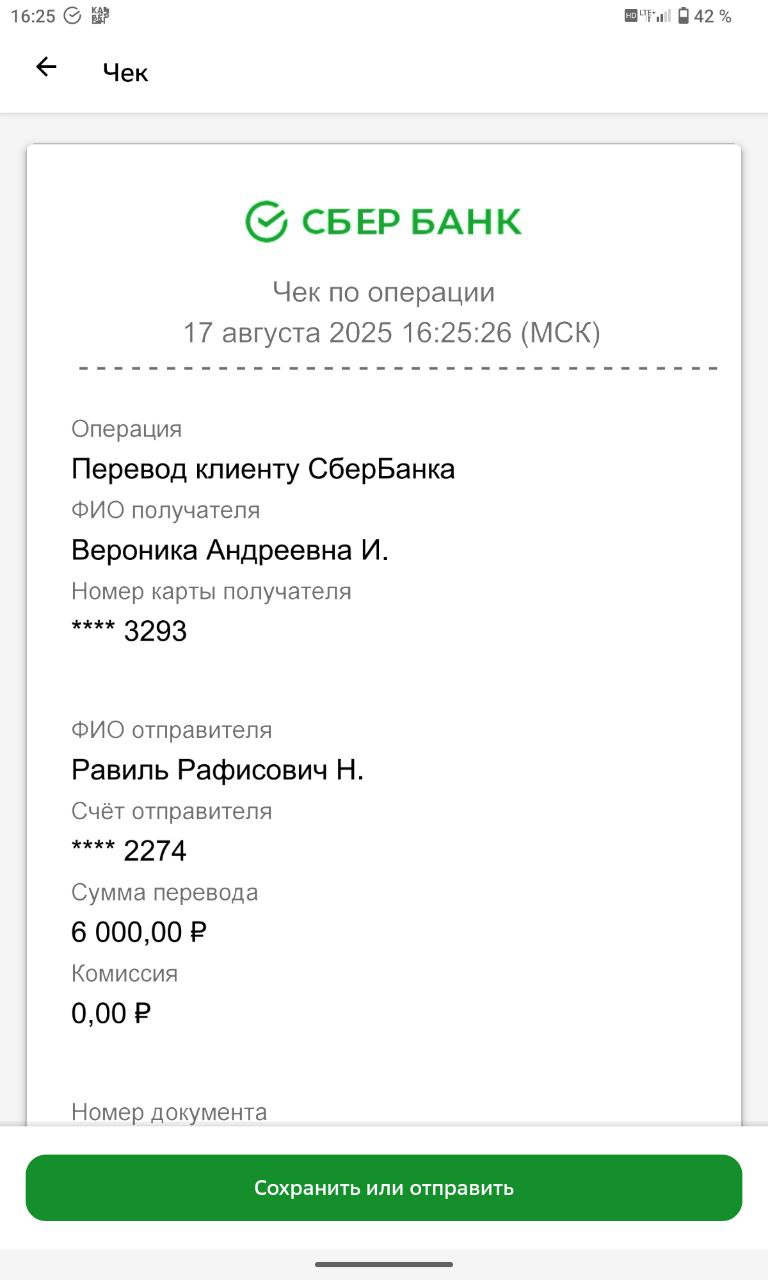Image resolution: width=768 pixels, height=1280 pixels.
Task: Tap the HD indicator icon in status bar
Action: 631,15
